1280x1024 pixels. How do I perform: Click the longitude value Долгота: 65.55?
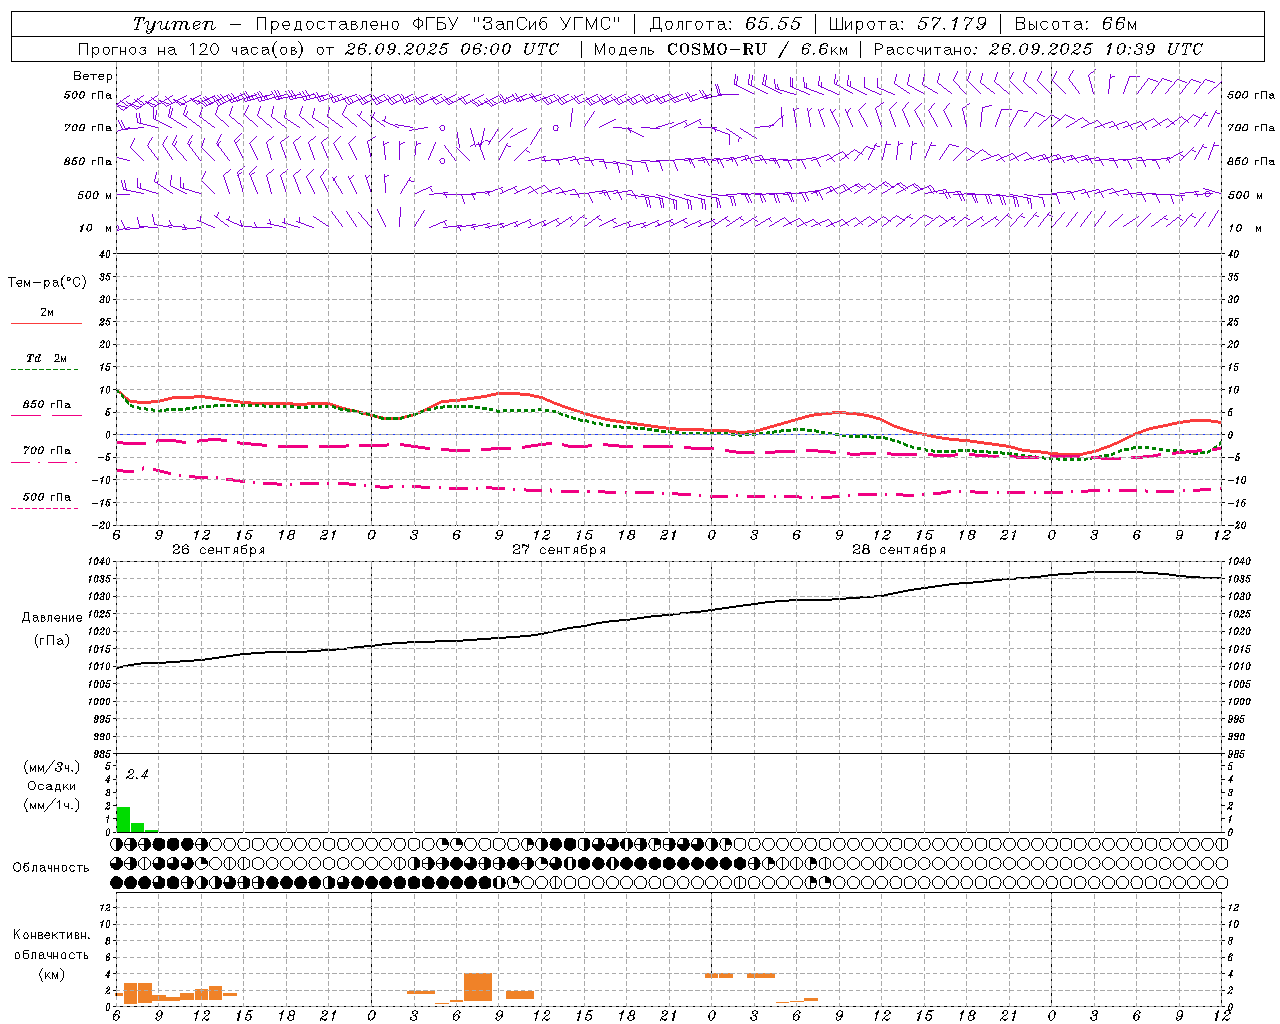click(726, 24)
